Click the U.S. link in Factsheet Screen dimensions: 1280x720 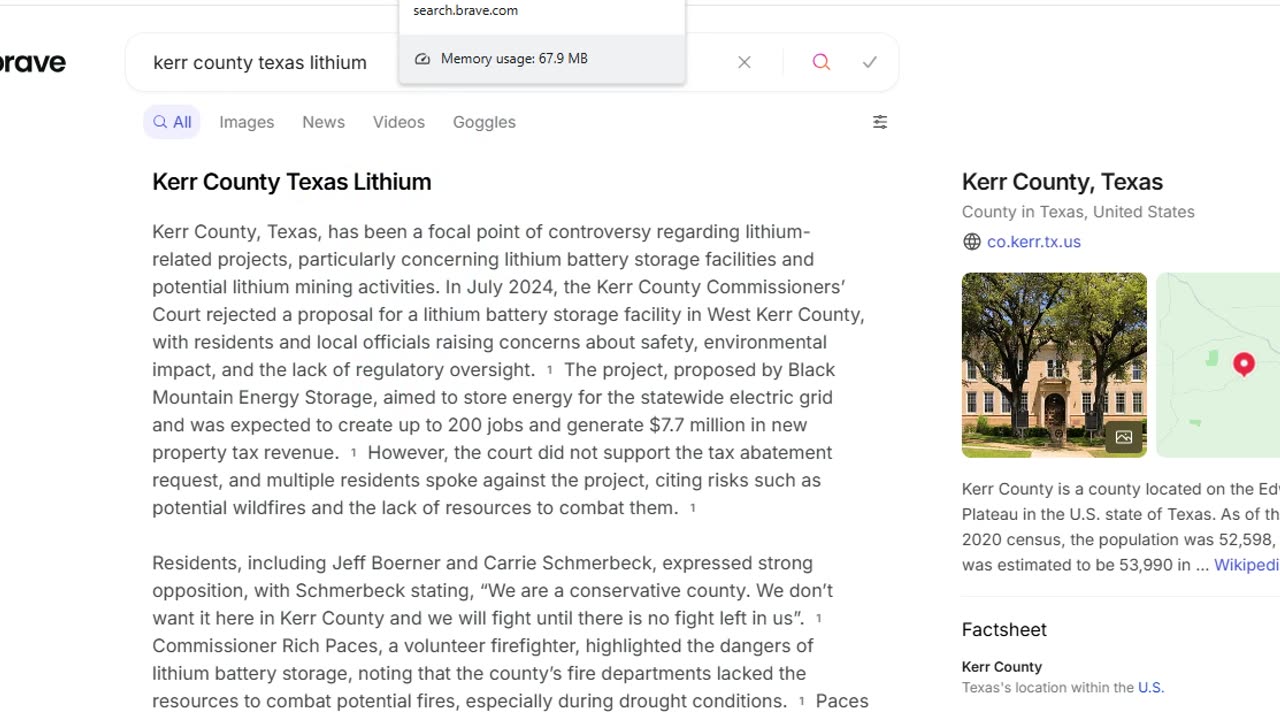1150,688
